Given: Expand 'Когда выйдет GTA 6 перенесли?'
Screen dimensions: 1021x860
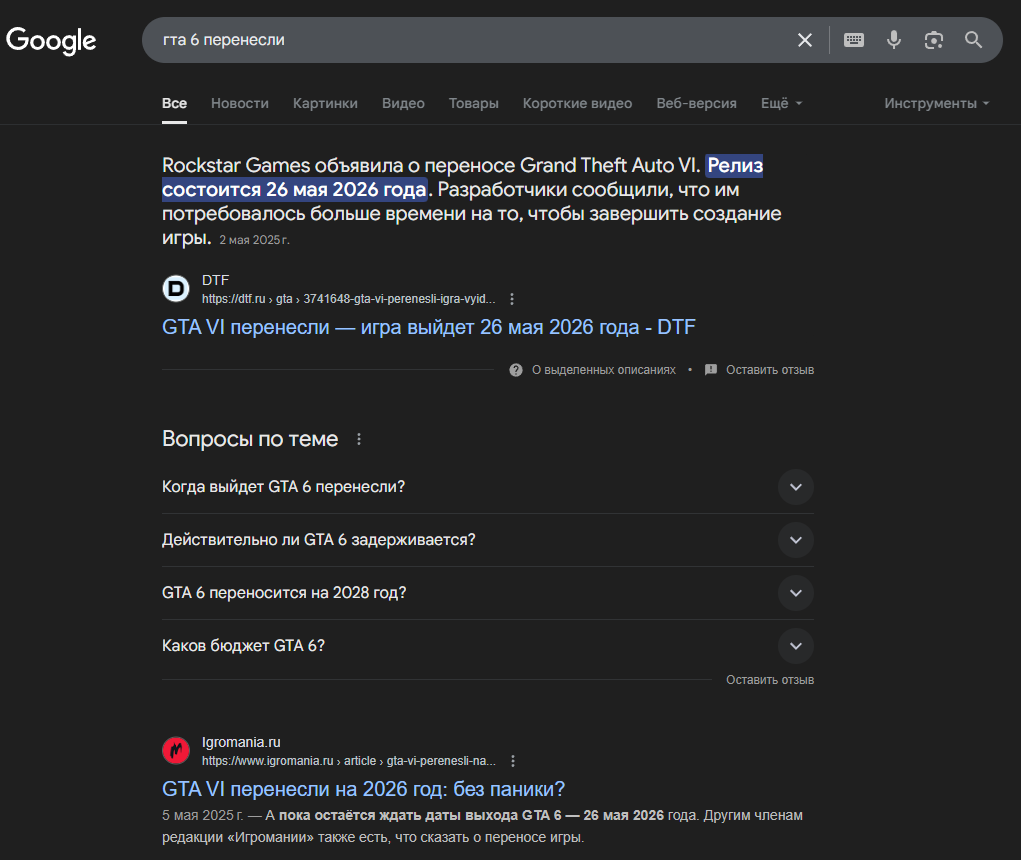Looking at the screenshot, I should click(488, 487).
